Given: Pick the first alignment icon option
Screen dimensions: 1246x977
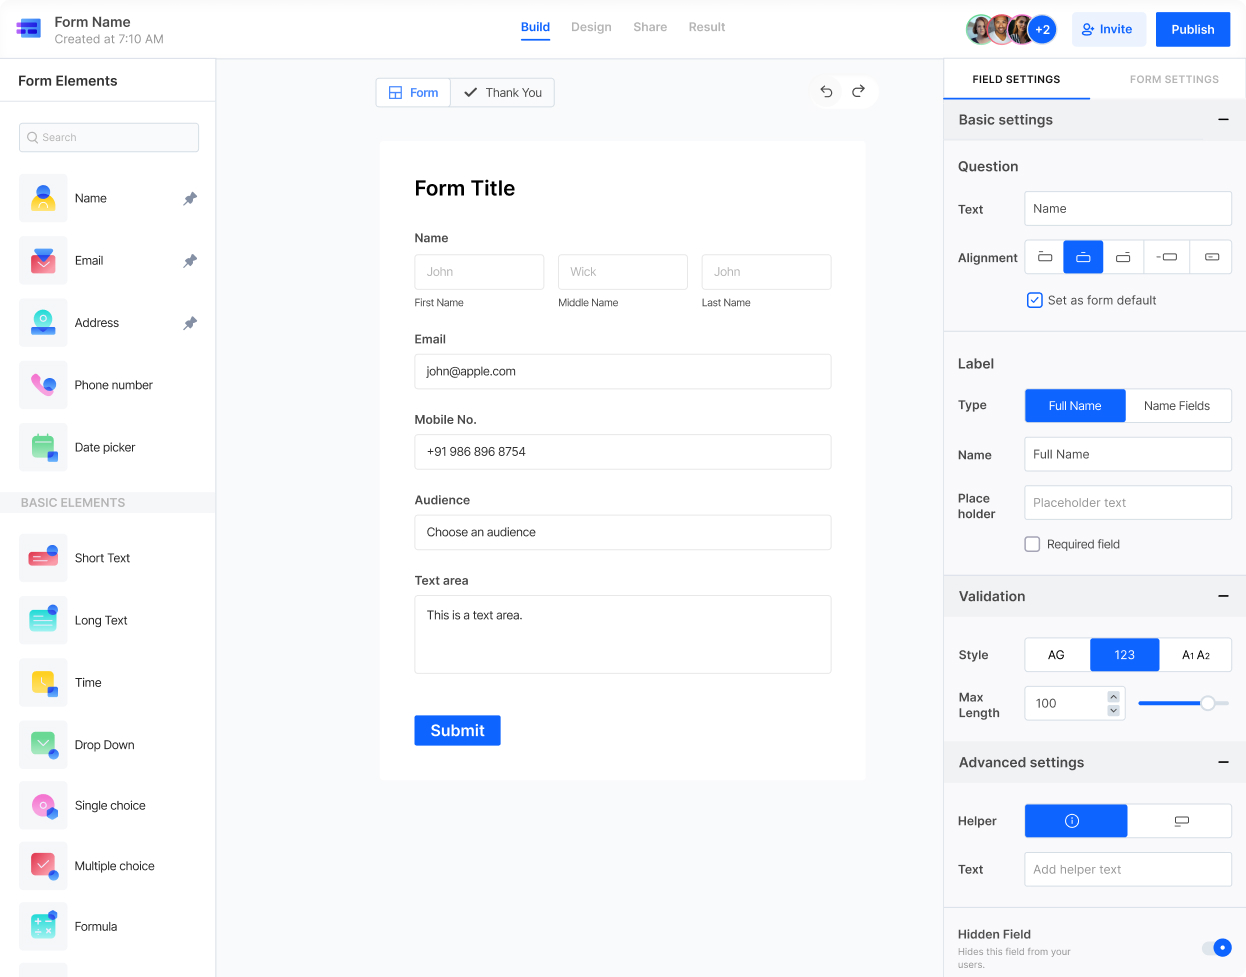Looking at the screenshot, I should click(1044, 257).
